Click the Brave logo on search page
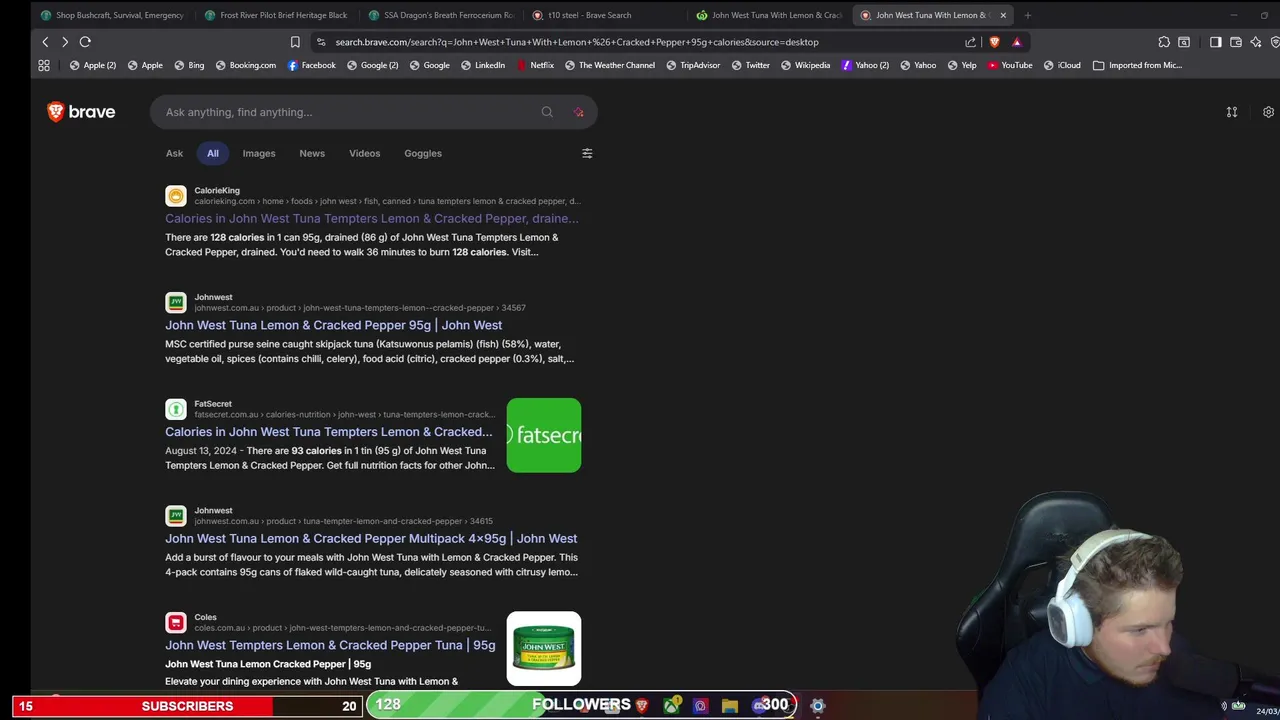The image size is (1280, 720). coord(81,112)
